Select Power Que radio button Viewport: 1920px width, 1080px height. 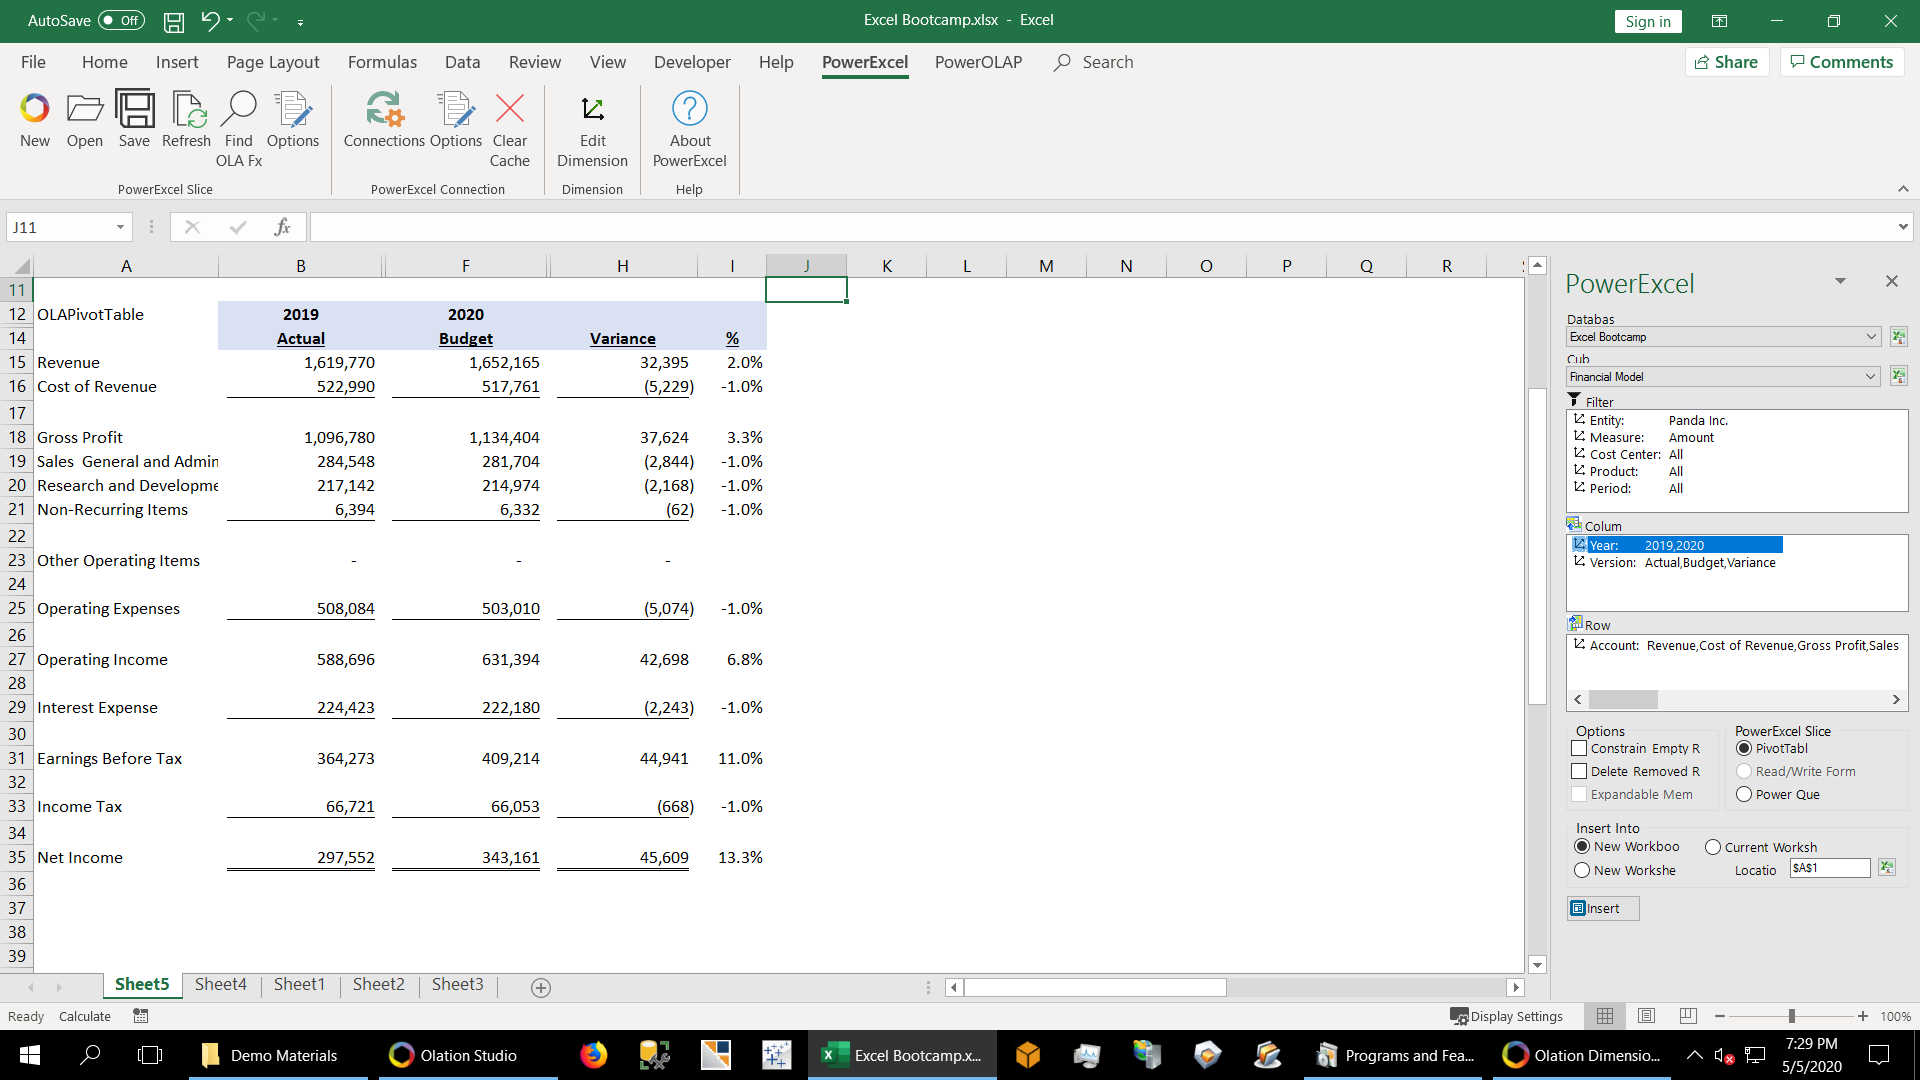[x=1744, y=794]
